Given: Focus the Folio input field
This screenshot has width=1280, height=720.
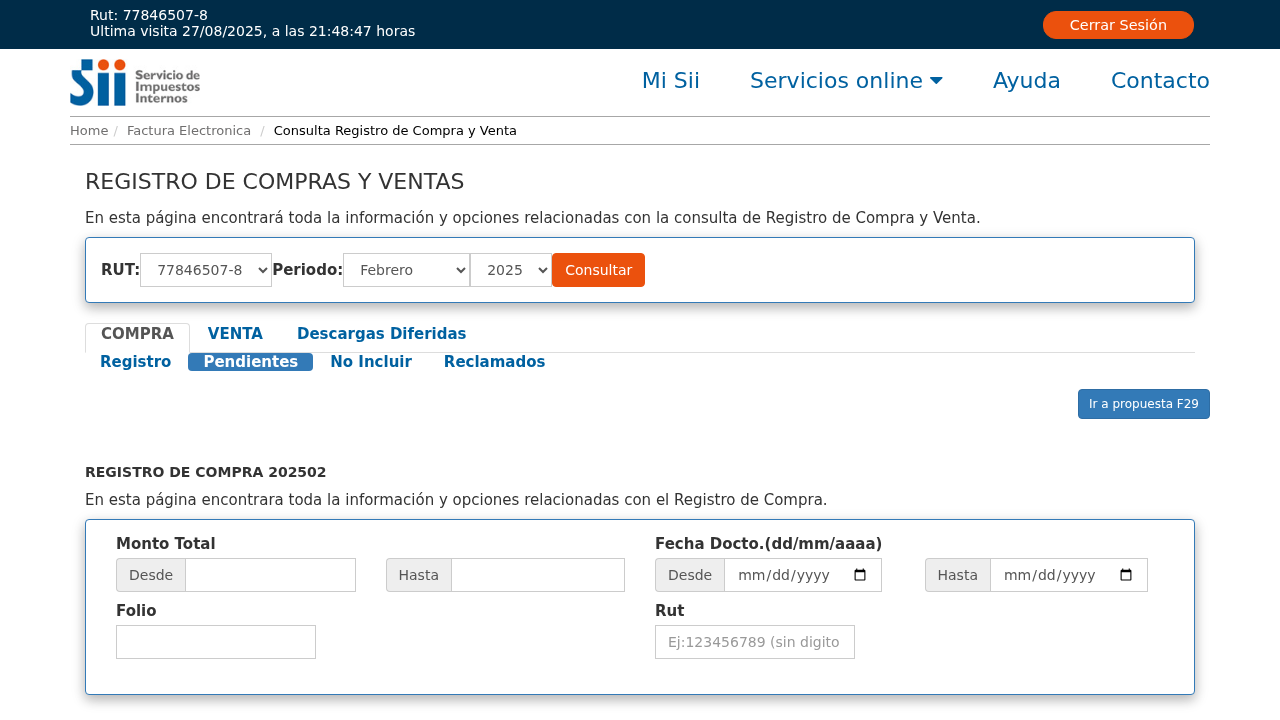Looking at the screenshot, I should point(216,642).
